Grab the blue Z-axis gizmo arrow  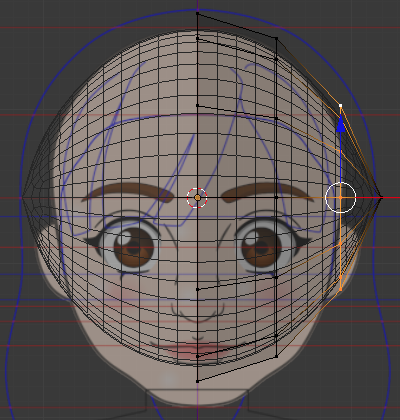click(340, 124)
